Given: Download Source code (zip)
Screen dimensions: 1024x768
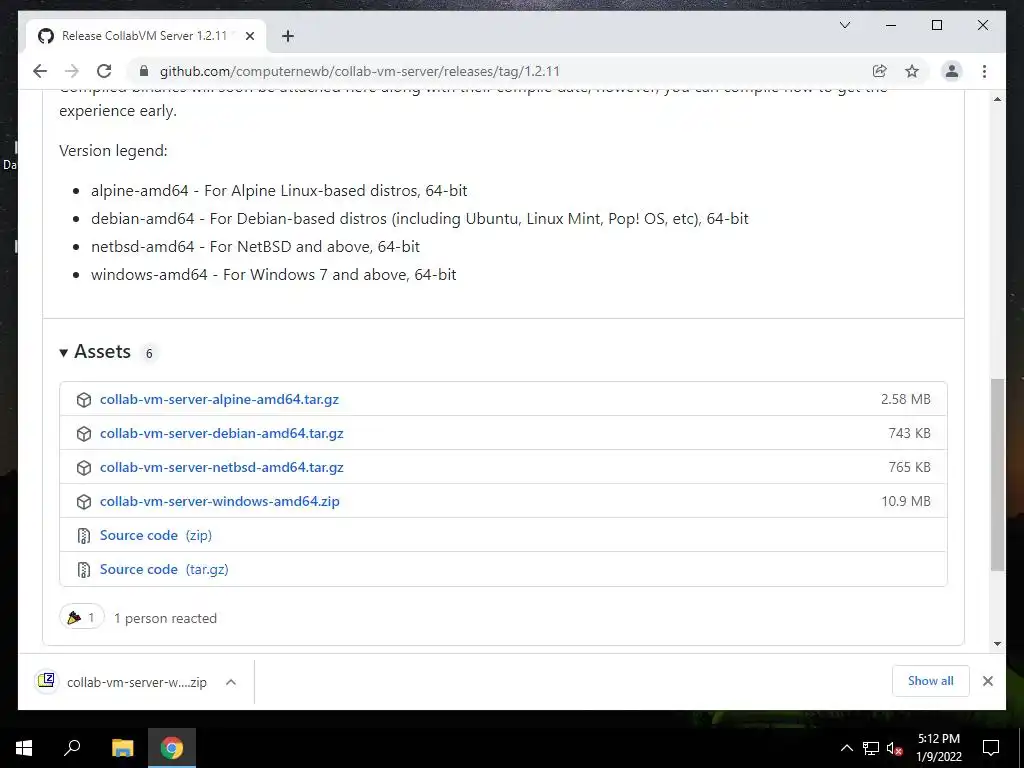Looking at the screenshot, I should (x=155, y=535).
